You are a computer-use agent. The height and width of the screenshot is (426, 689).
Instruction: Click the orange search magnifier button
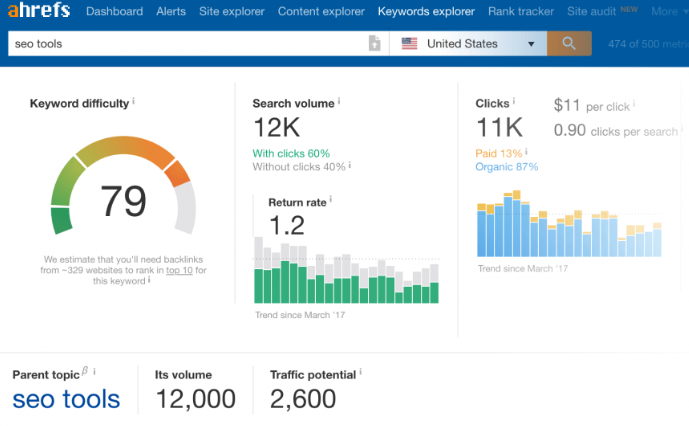tap(569, 44)
